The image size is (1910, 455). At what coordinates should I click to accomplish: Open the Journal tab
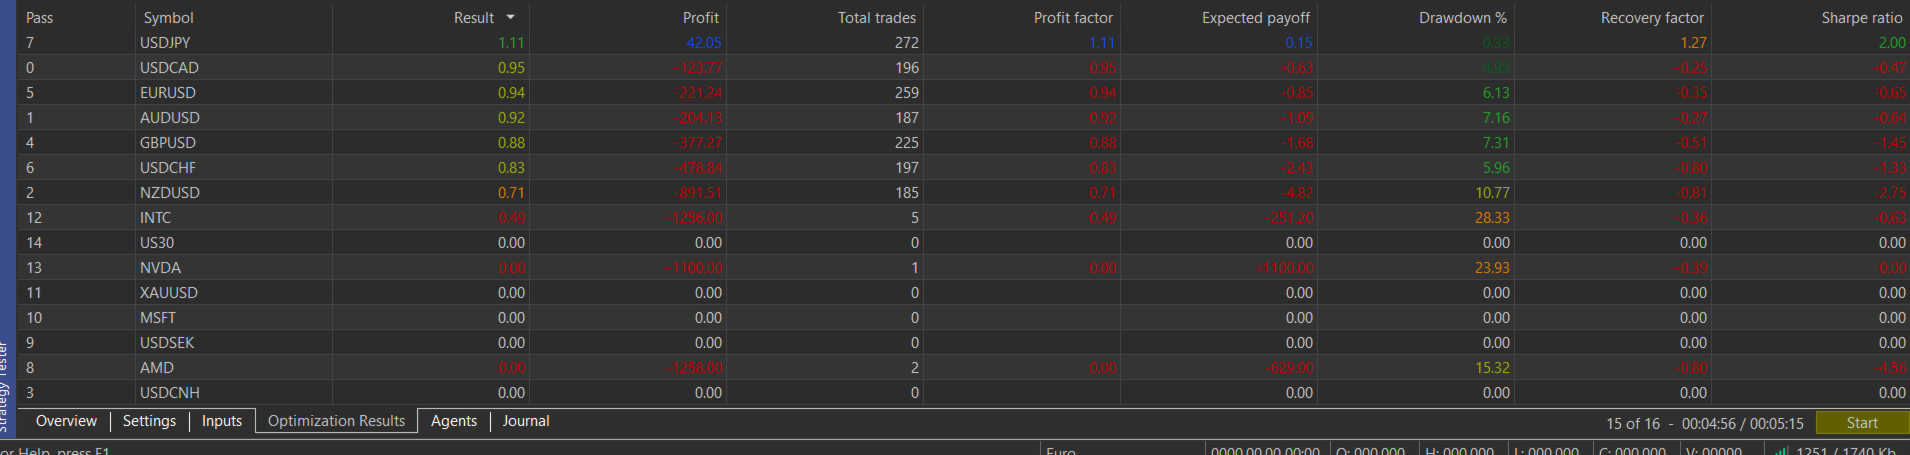pyautogui.click(x=526, y=421)
